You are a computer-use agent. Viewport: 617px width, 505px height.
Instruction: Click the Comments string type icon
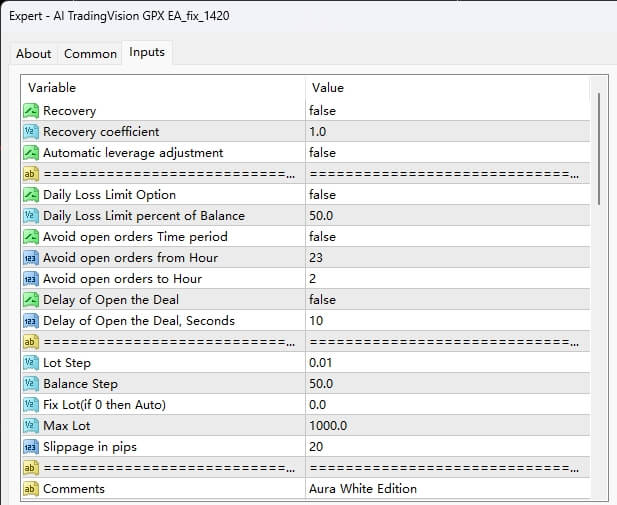click(x=31, y=489)
